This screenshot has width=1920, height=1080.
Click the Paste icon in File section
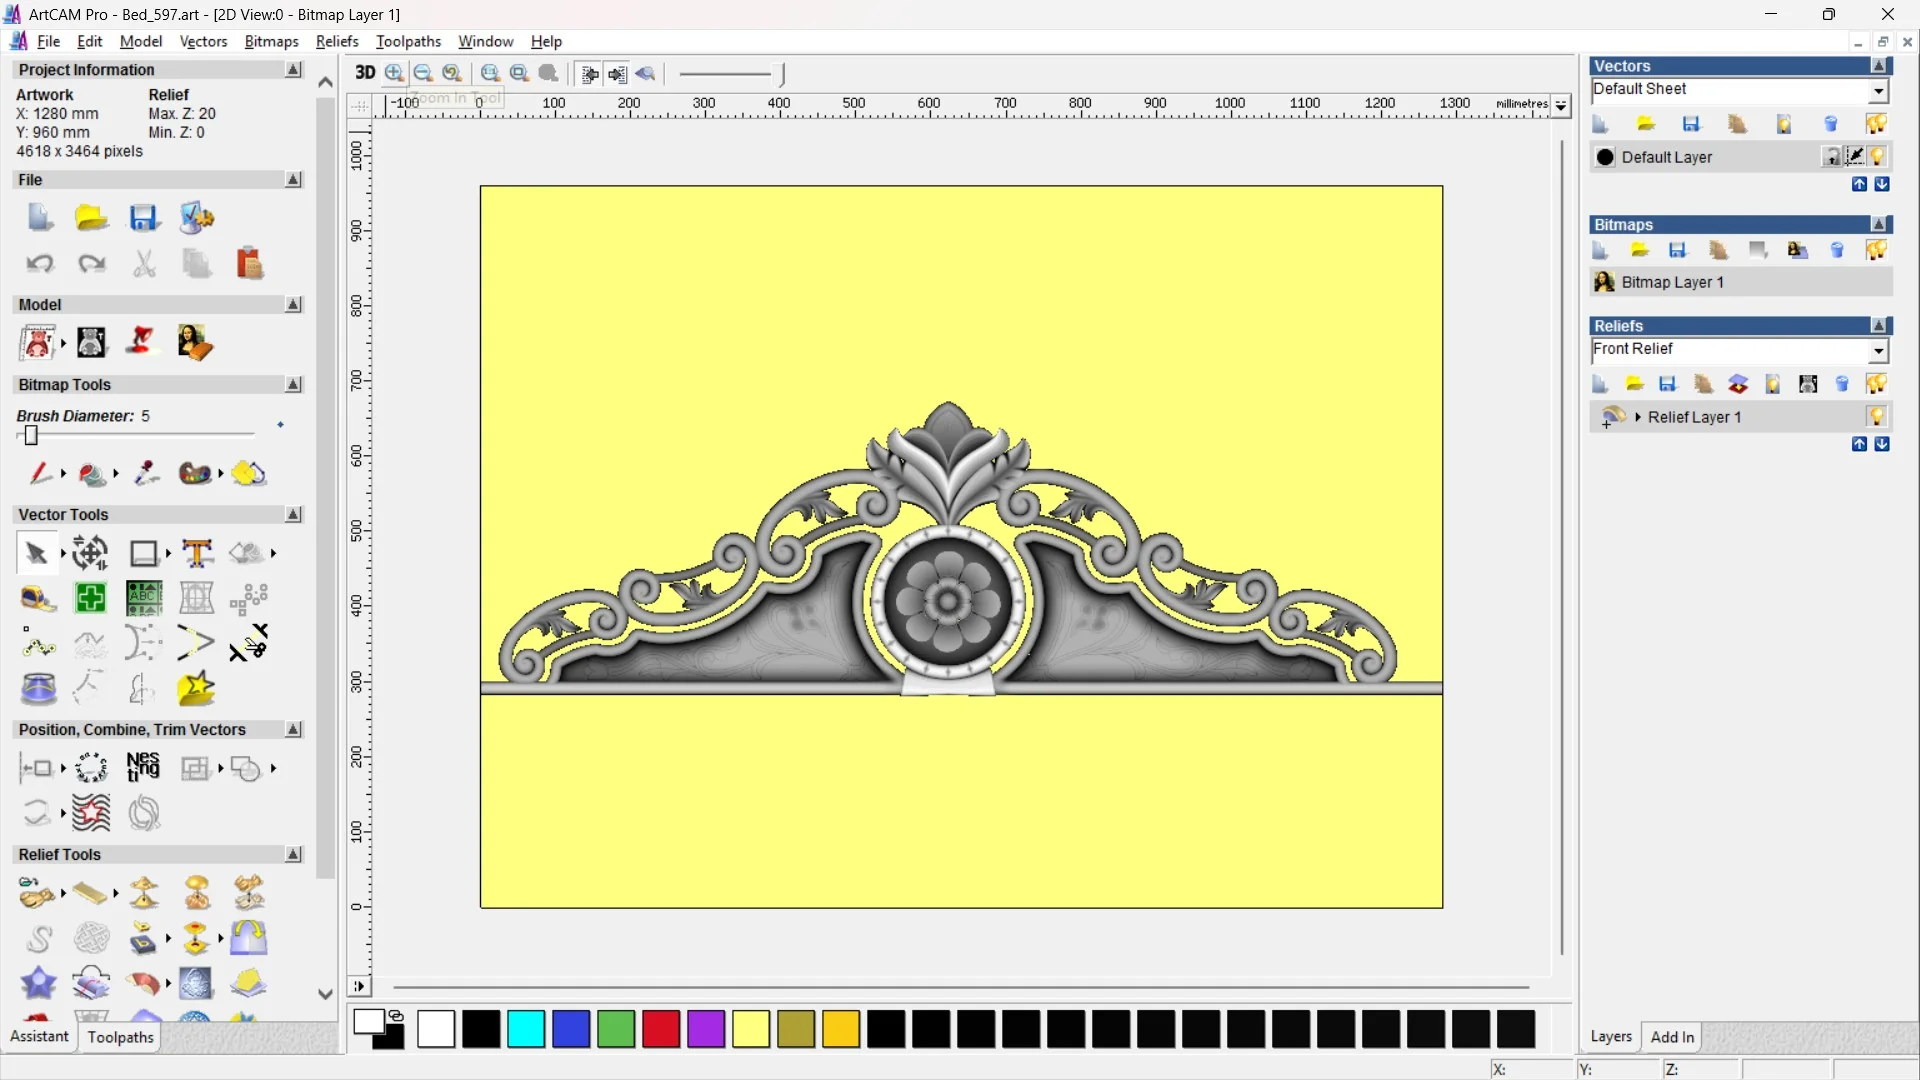[x=249, y=263]
